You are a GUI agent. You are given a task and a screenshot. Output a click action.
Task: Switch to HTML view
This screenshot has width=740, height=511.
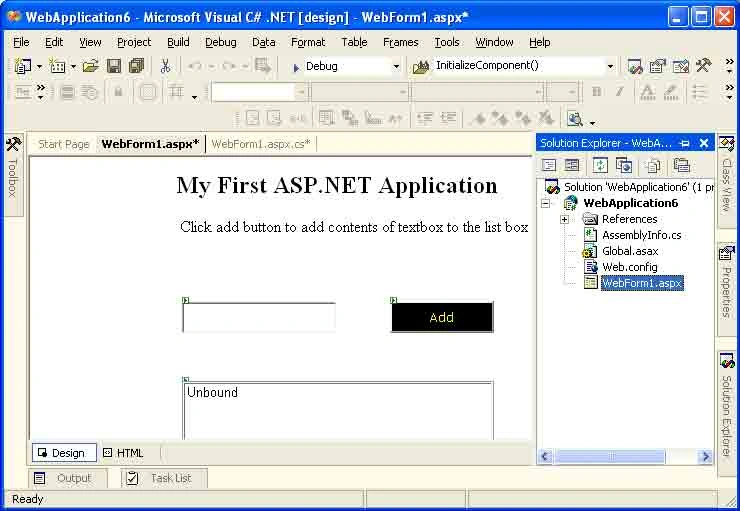(x=124, y=453)
